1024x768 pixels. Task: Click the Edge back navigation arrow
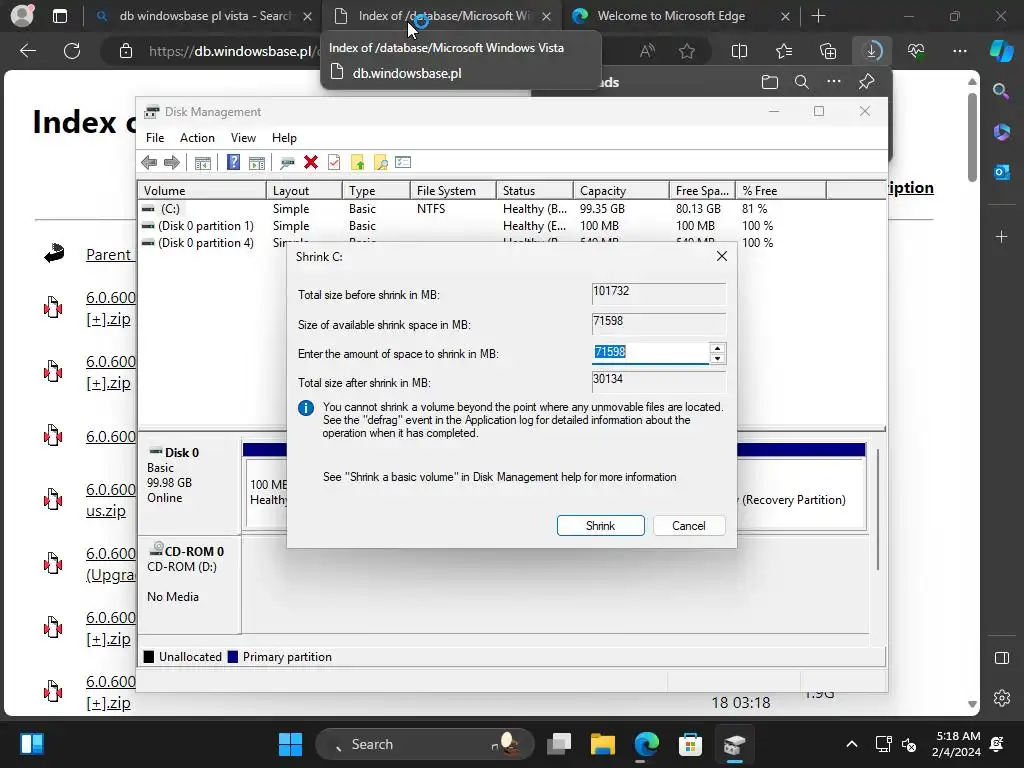(28, 51)
